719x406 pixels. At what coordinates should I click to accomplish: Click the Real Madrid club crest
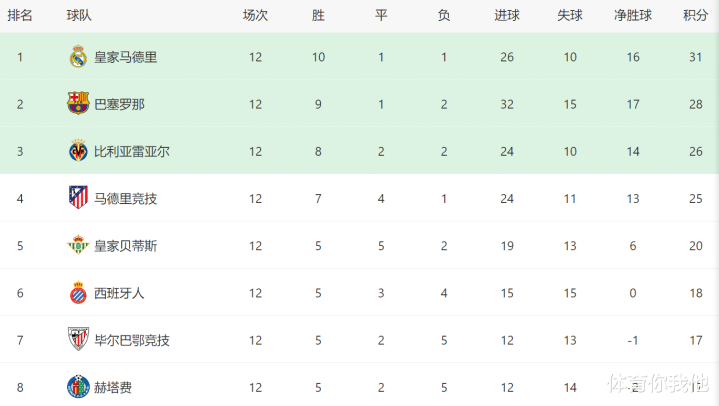click(78, 57)
